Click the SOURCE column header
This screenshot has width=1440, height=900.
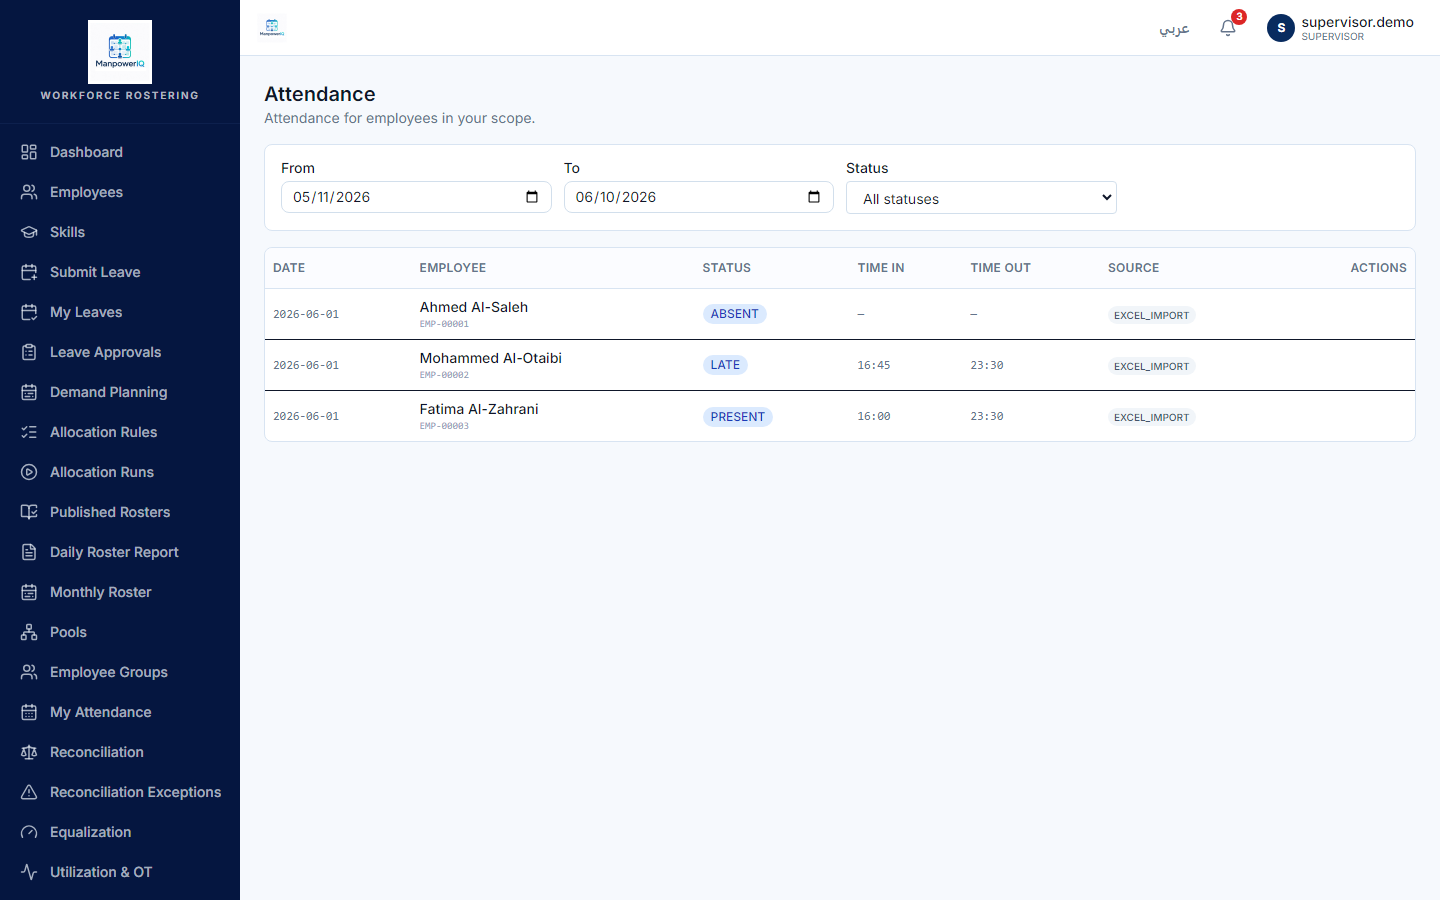point(1134,268)
